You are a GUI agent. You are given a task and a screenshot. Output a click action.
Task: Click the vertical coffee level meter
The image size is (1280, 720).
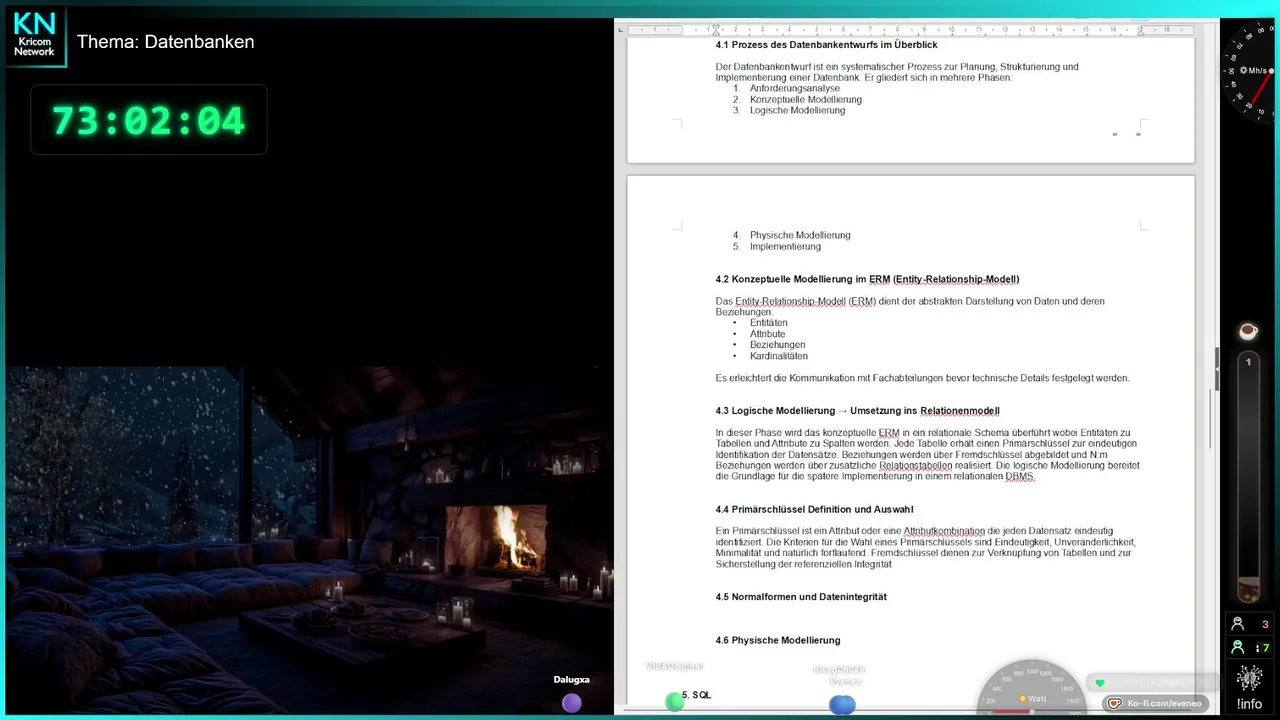click(x=1248, y=476)
